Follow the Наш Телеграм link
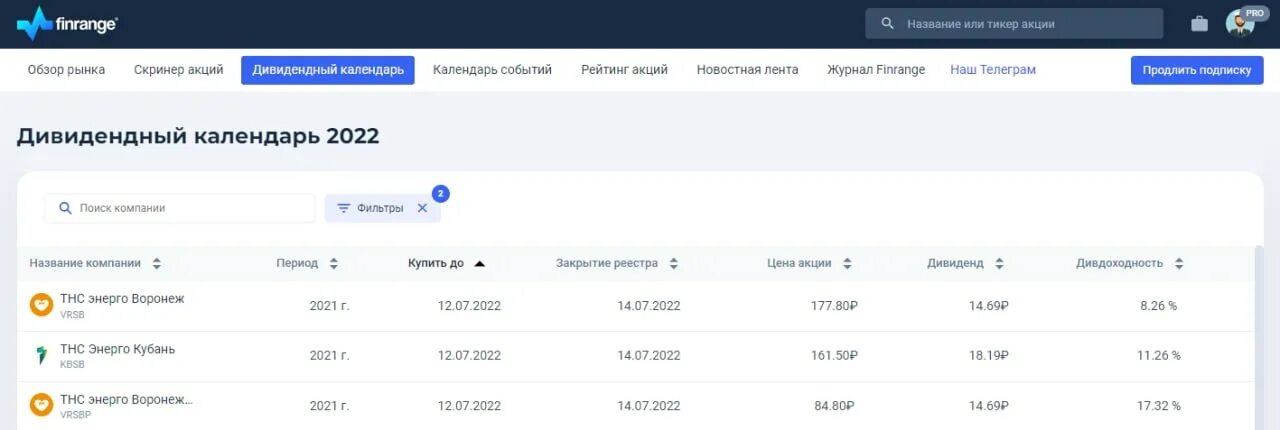The image size is (1280, 430). point(993,70)
